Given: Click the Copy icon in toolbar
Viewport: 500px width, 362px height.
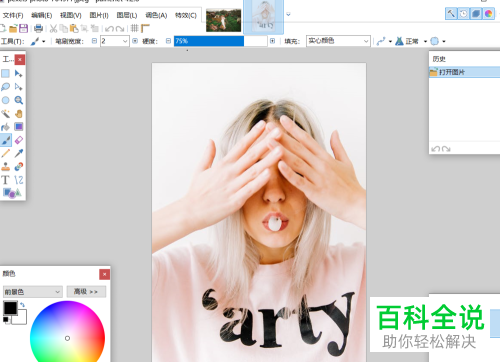Looking at the screenshot, I should 63,29.
